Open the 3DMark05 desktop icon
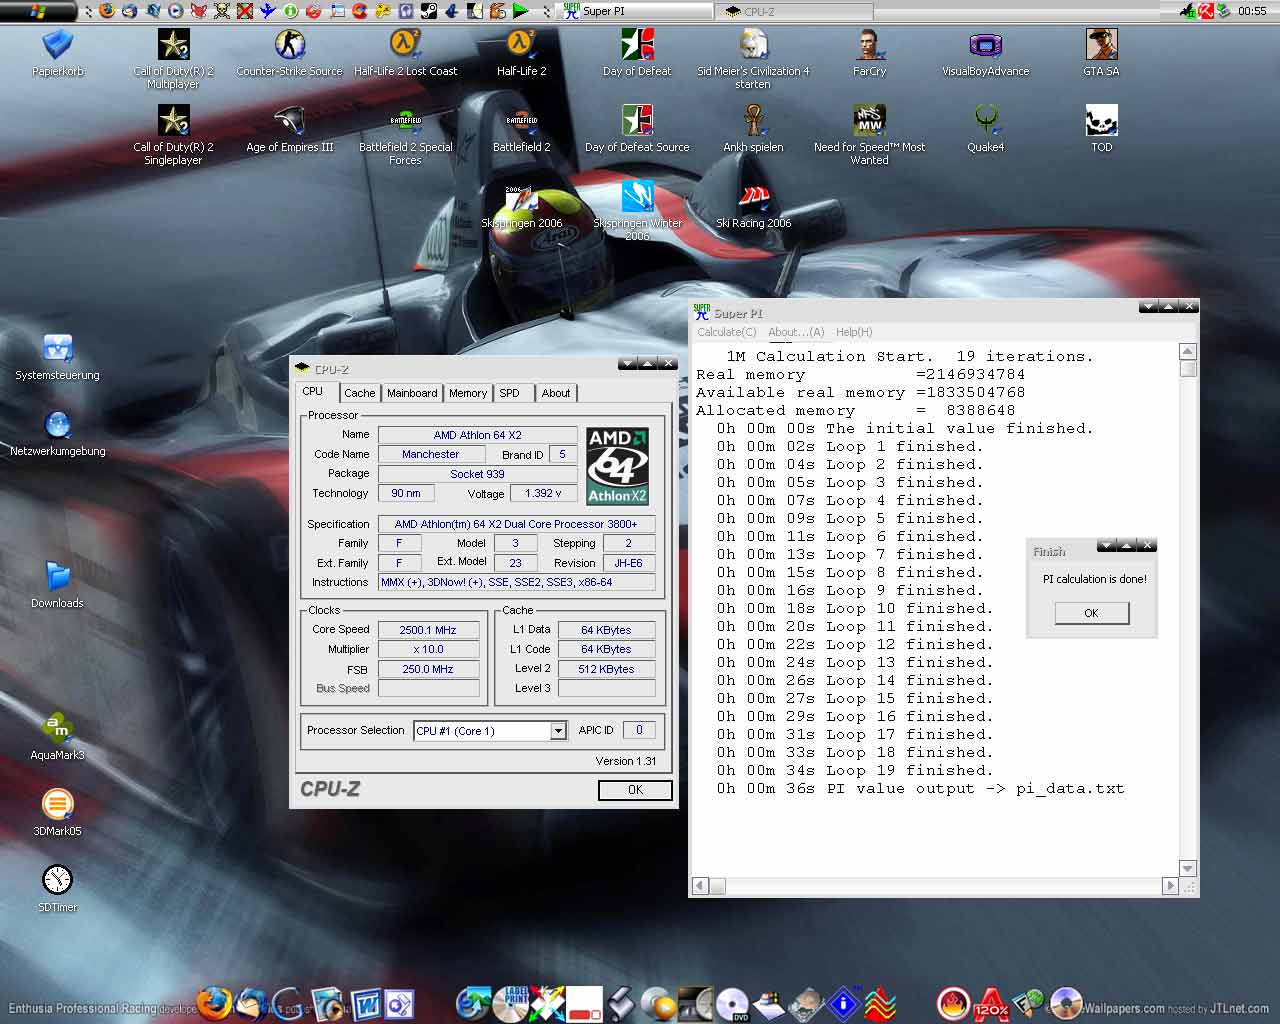The image size is (1280, 1024). (57, 805)
